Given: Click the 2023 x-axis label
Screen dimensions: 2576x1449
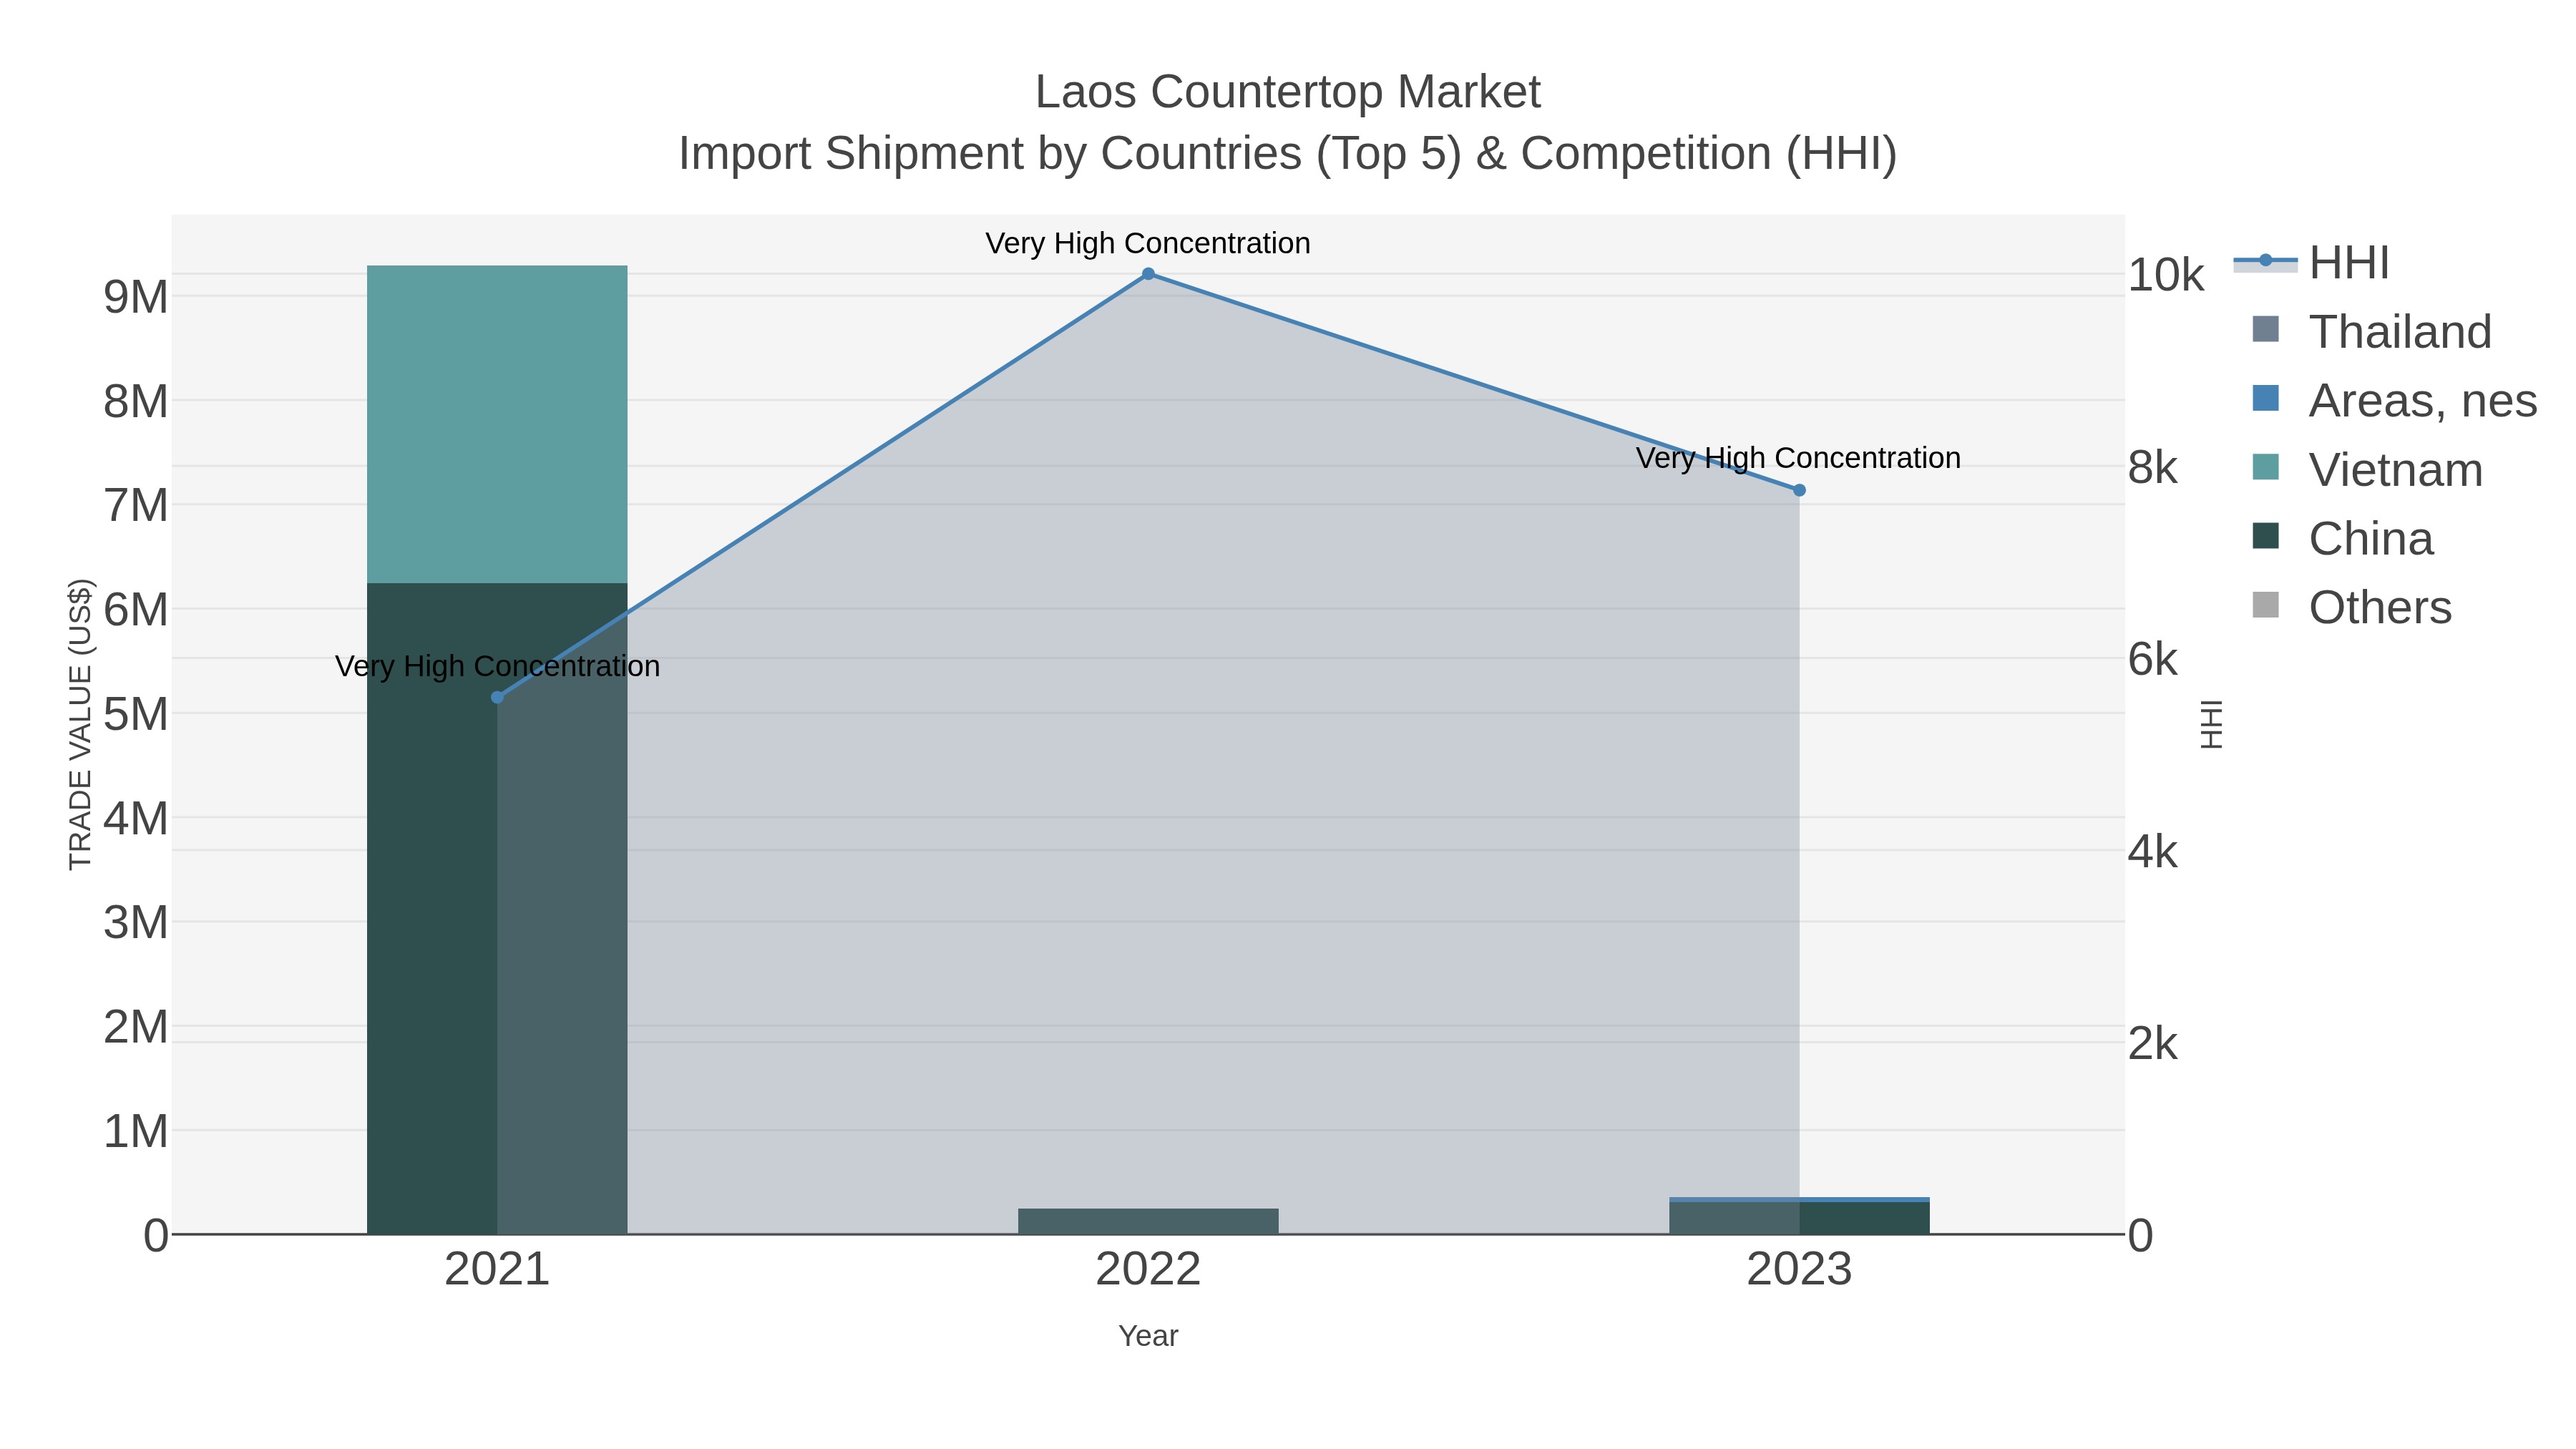Looking at the screenshot, I should pyautogui.click(x=1799, y=1270).
